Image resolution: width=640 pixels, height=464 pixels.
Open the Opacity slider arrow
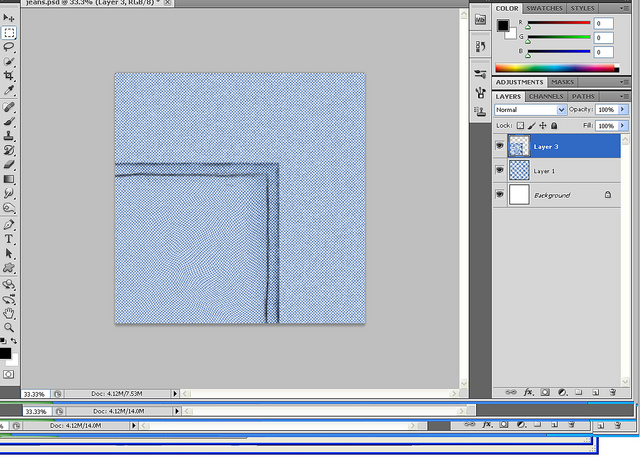click(623, 109)
